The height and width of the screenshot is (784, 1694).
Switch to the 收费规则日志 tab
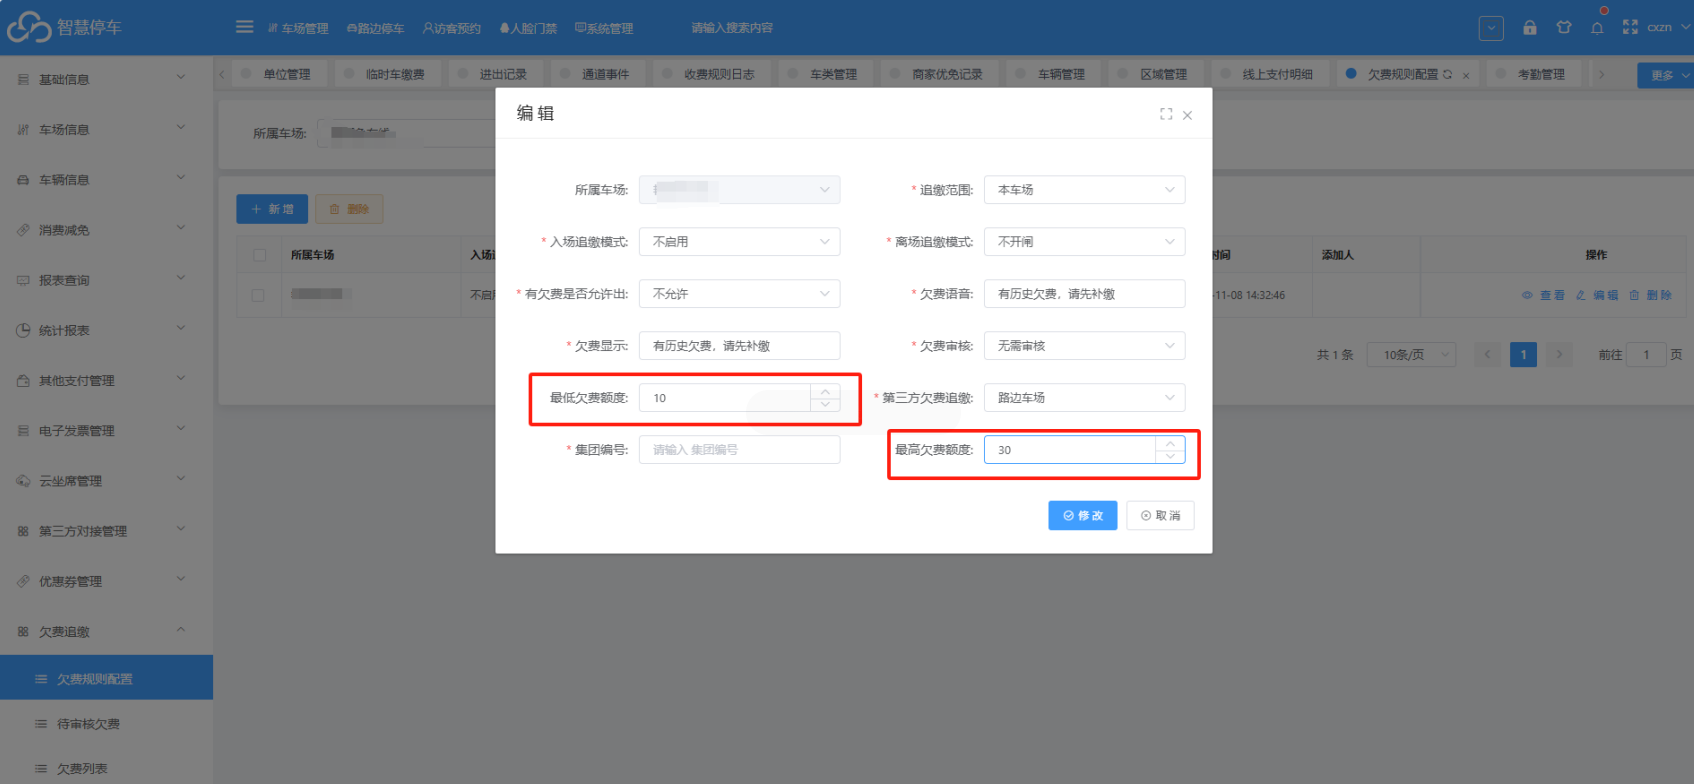709,74
